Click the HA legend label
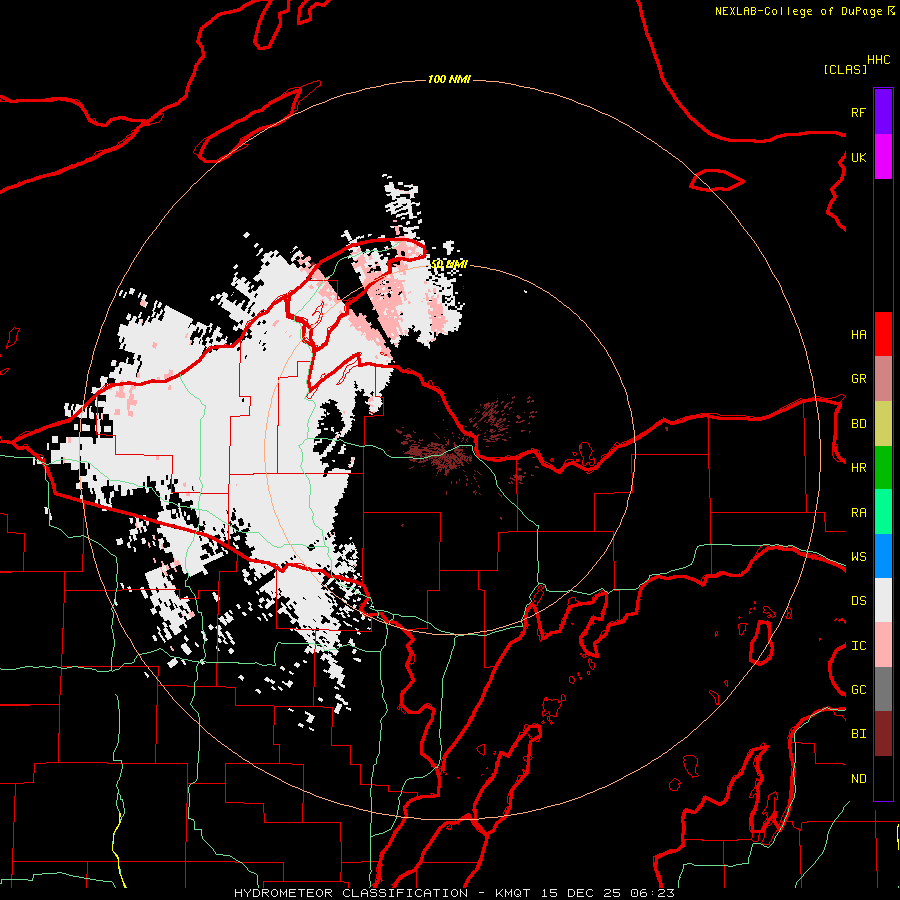This screenshot has width=900, height=900. coord(858,335)
